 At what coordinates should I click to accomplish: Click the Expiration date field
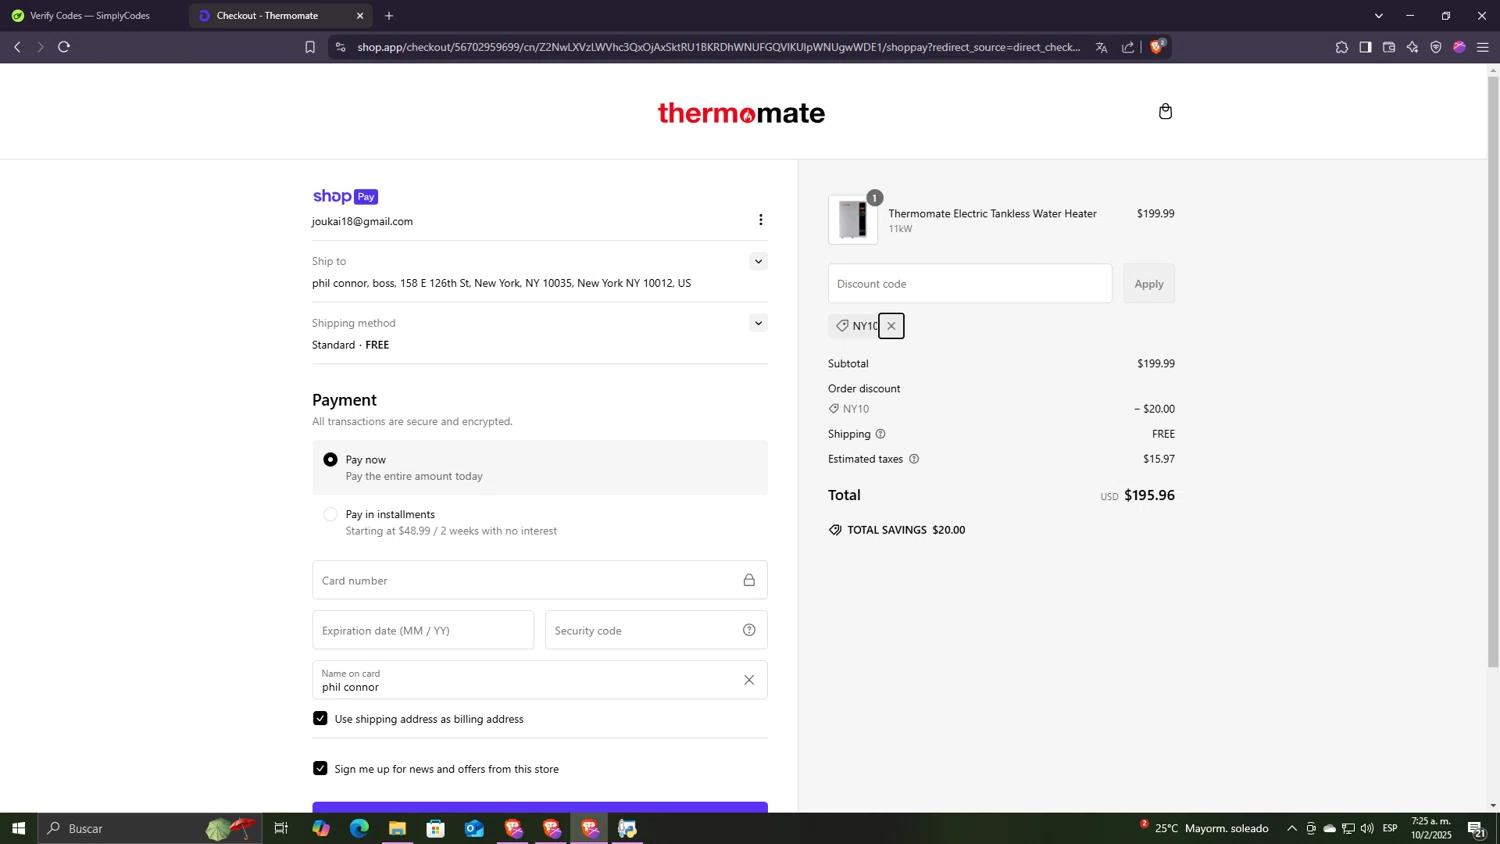423,630
